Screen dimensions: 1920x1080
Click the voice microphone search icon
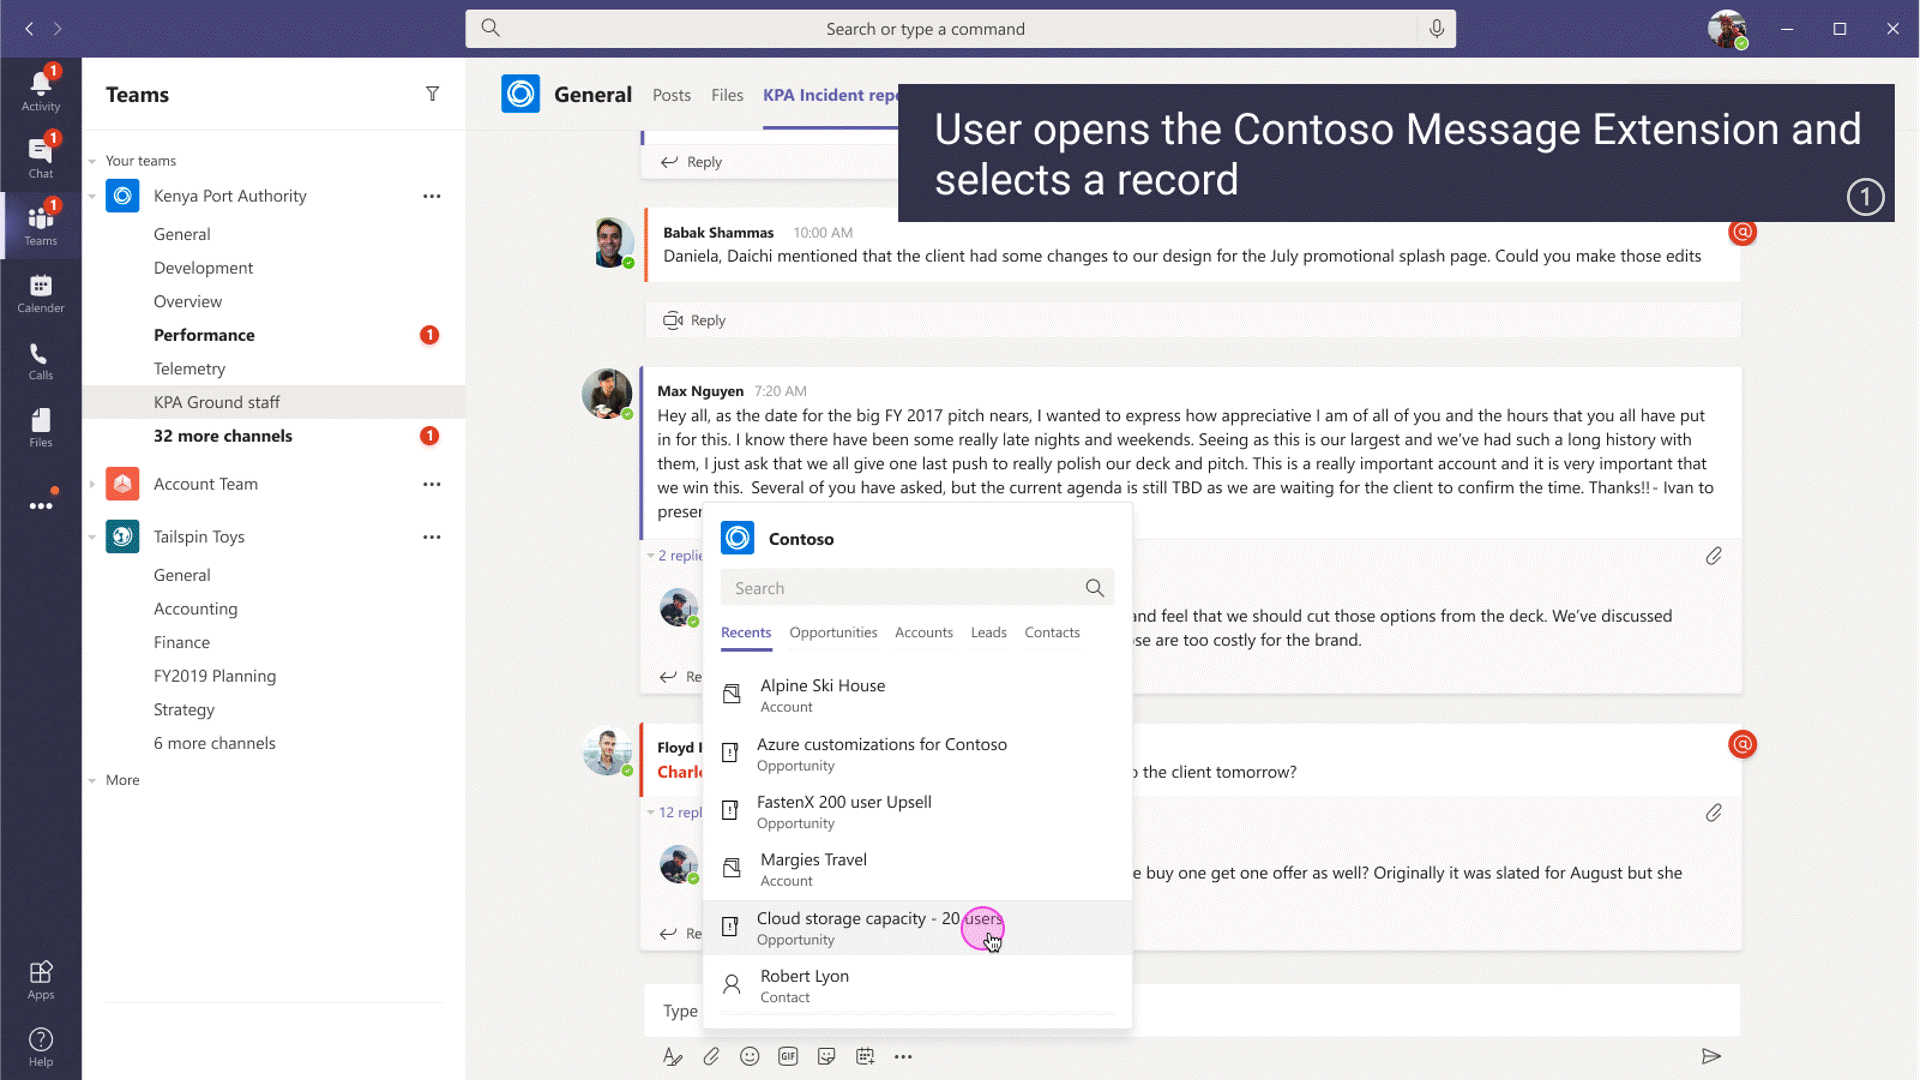[1435, 28]
